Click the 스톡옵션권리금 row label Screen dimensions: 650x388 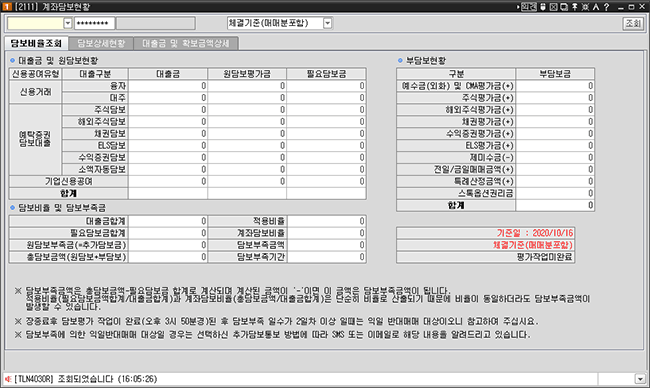pos(456,194)
